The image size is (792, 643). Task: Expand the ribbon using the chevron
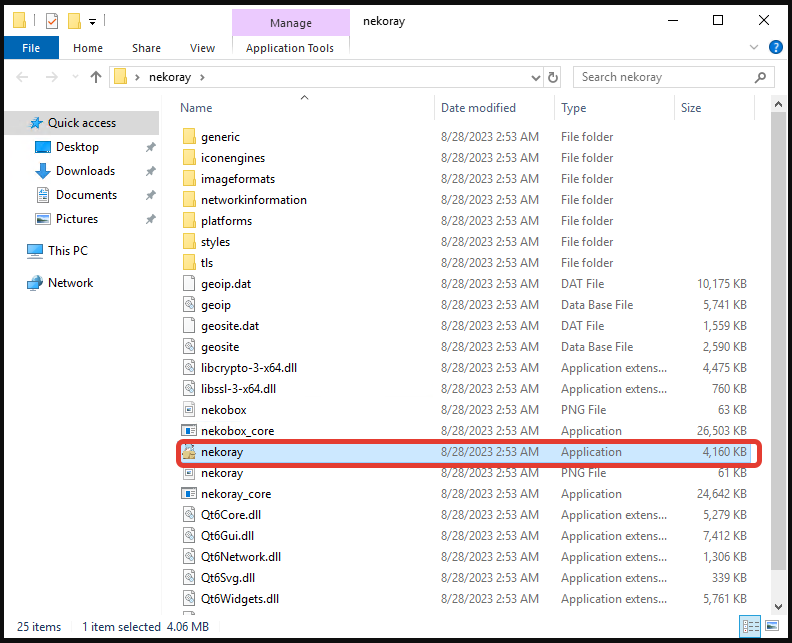tap(755, 47)
